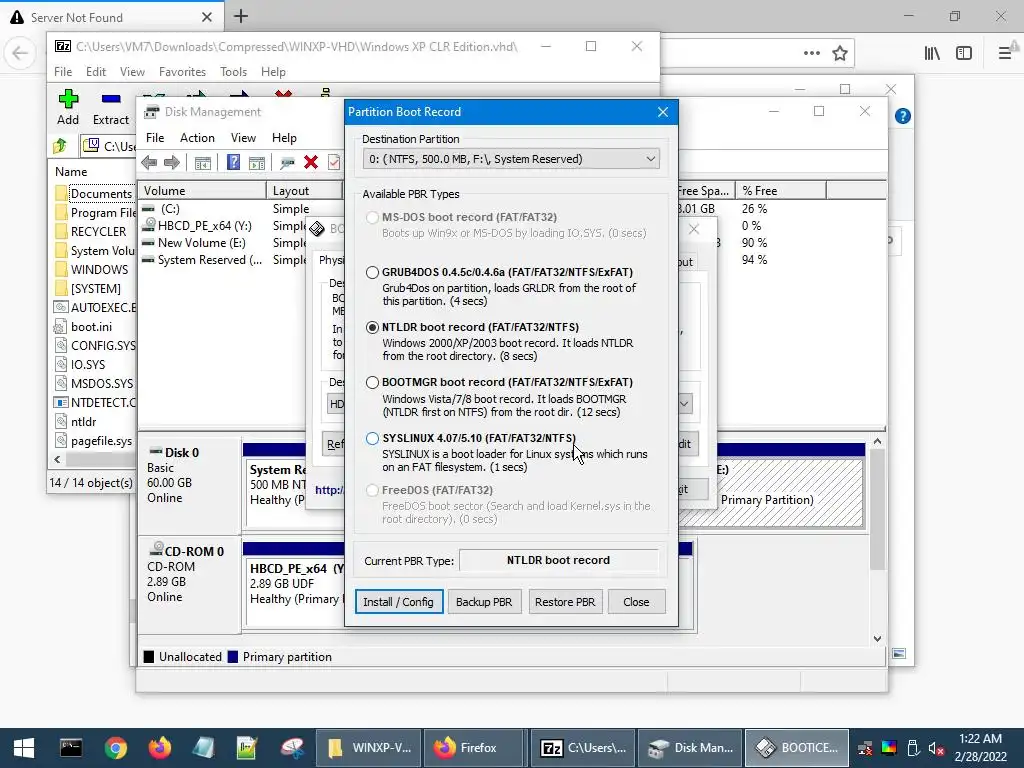
Task: Select New Volume (E:) volume row
Action: coord(201,243)
